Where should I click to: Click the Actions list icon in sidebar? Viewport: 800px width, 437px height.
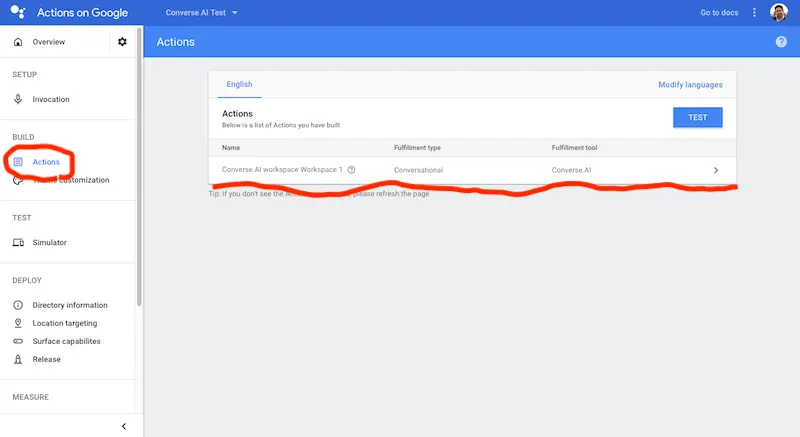(18, 162)
